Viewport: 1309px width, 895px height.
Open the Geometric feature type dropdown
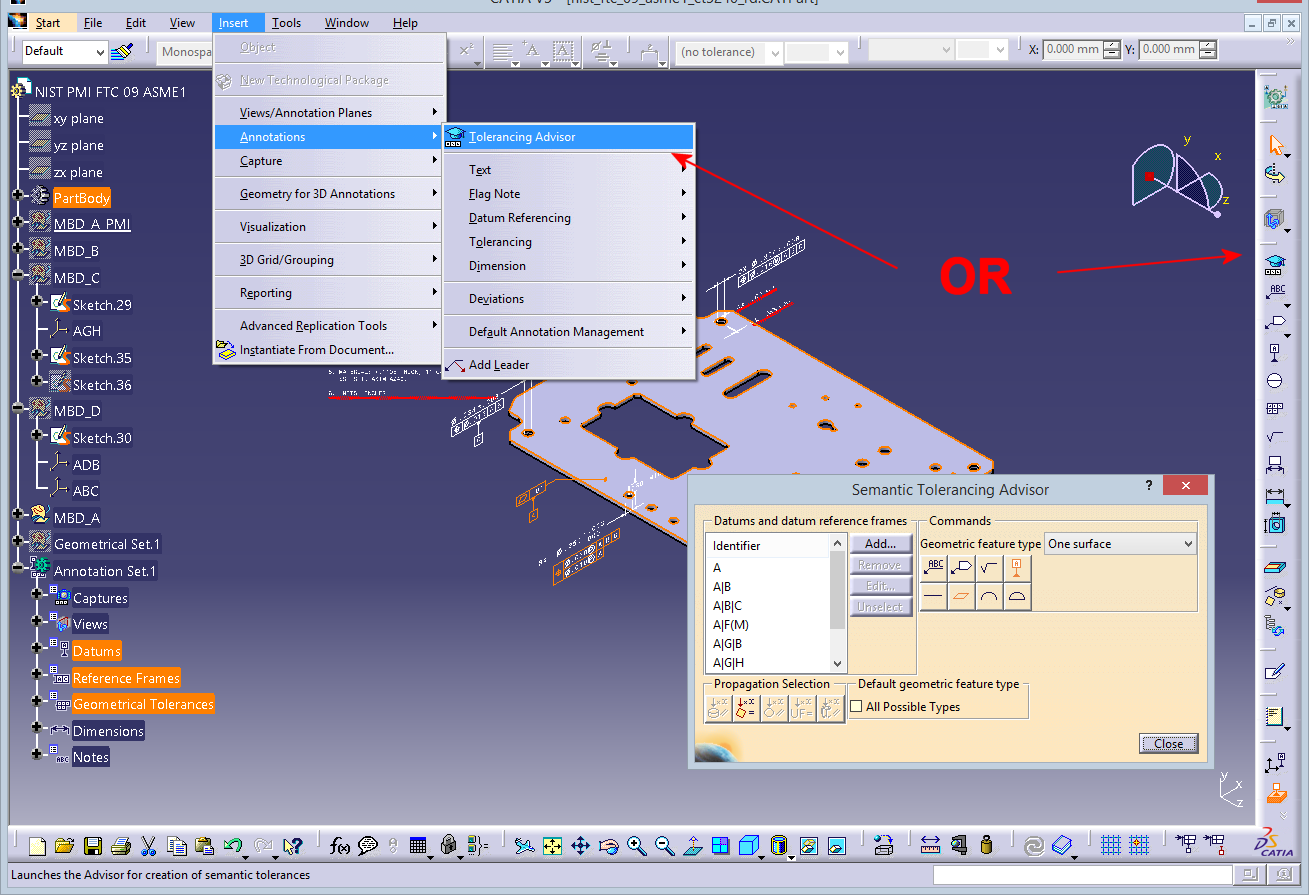(1120, 544)
